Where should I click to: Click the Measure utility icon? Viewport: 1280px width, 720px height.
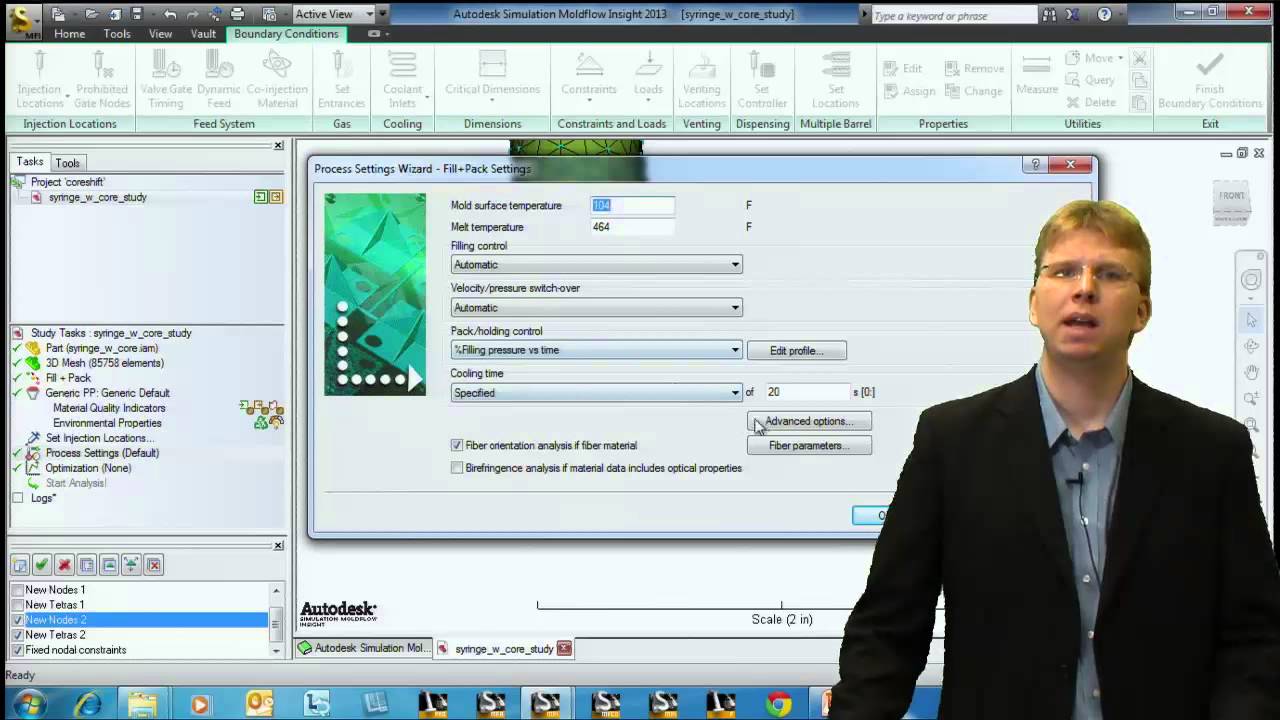click(1037, 66)
